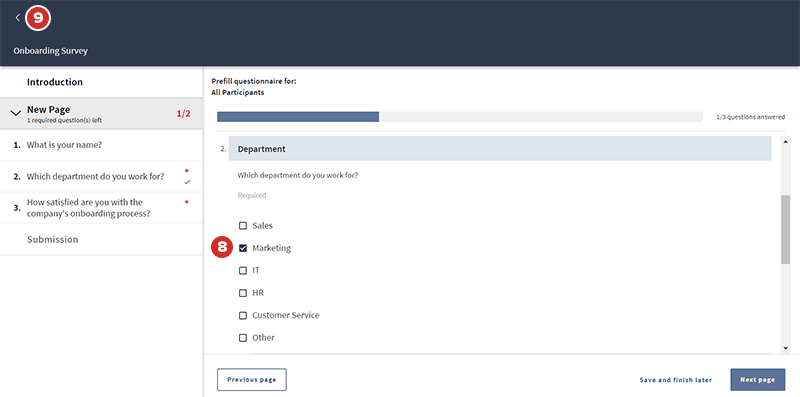Screen dimensions: 800x397
Task: Click the red number 8 marker
Action: [222, 247]
